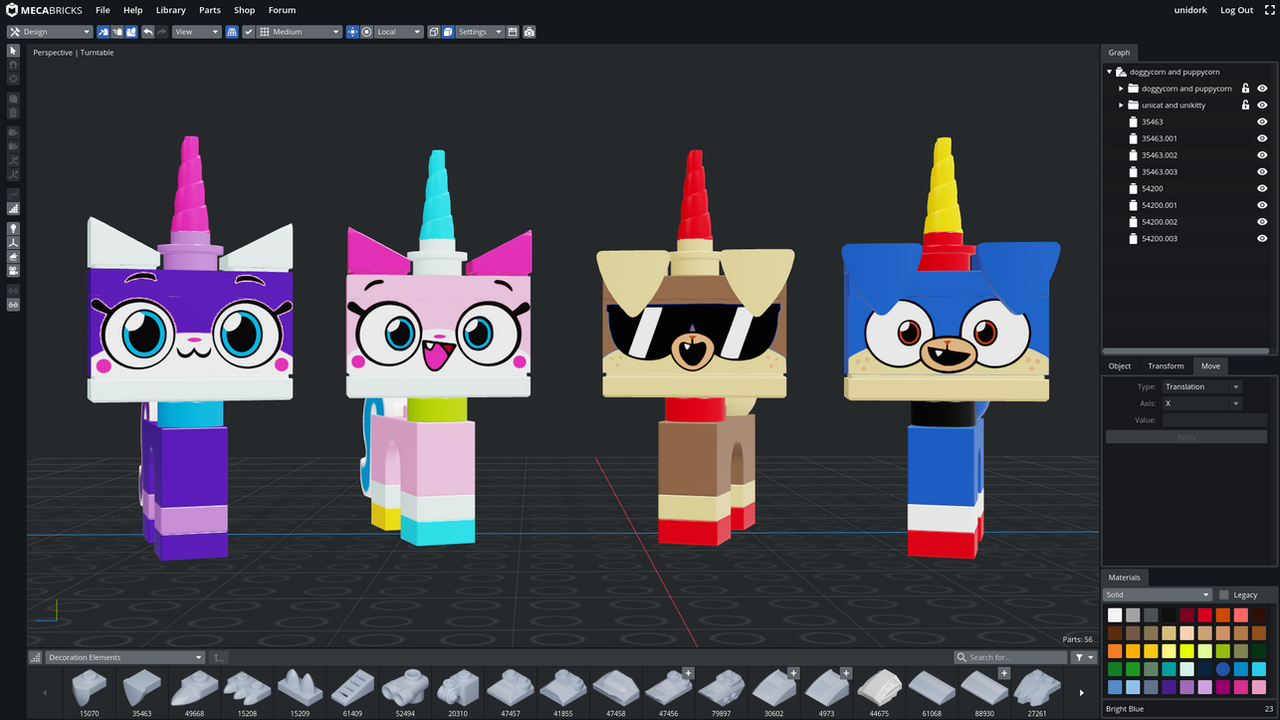The width and height of the screenshot is (1280, 720).
Task: Open the Parts menu
Action: [210, 10]
